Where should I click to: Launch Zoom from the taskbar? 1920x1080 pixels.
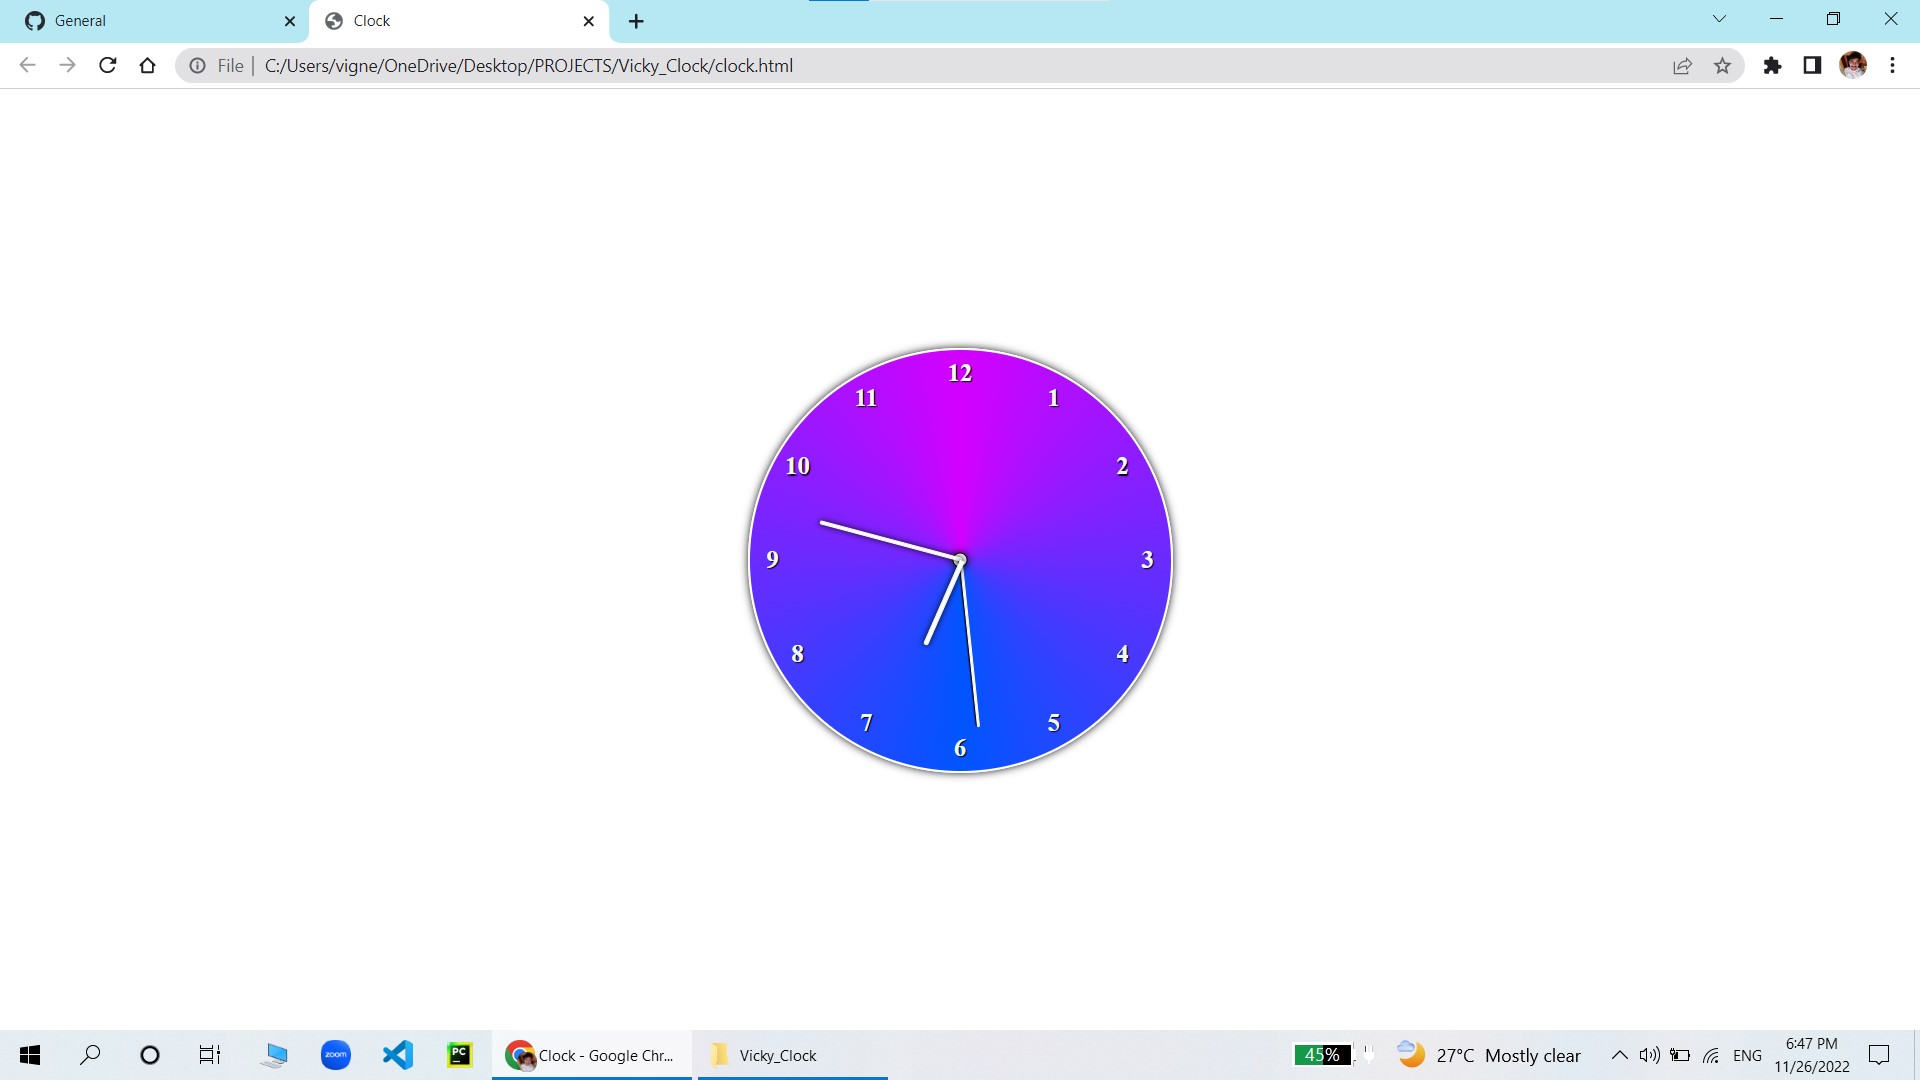click(336, 1054)
